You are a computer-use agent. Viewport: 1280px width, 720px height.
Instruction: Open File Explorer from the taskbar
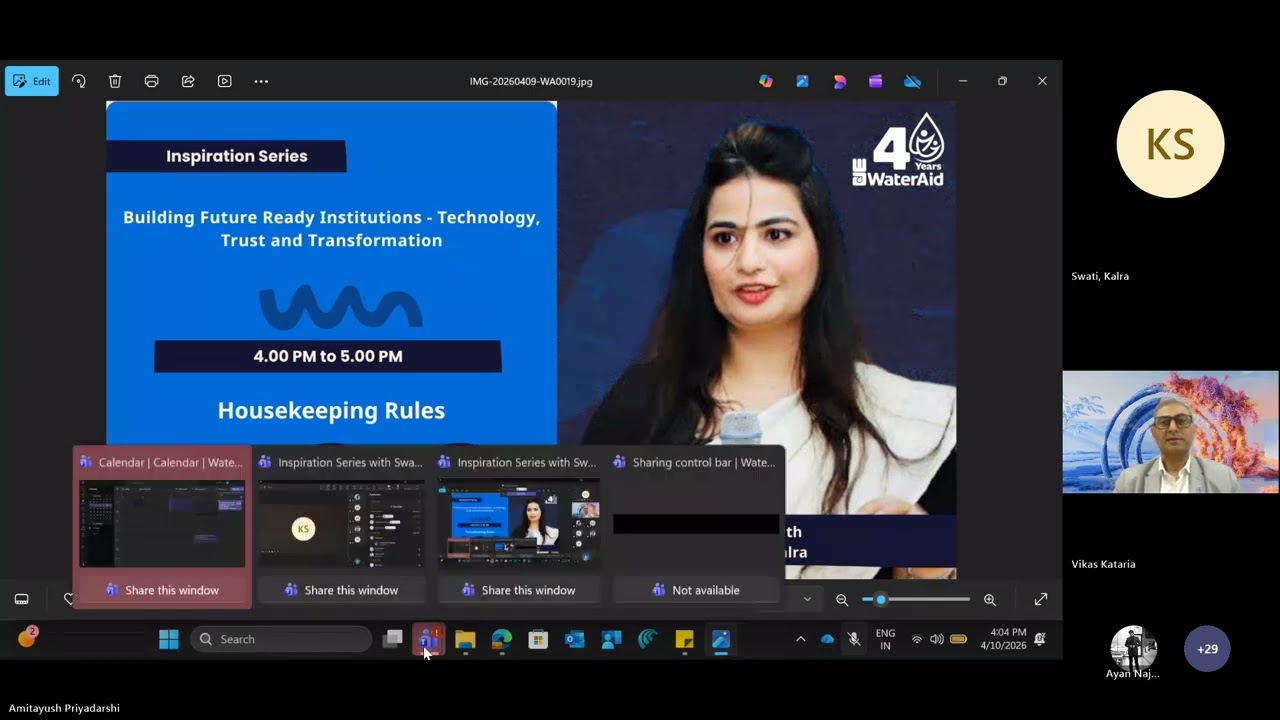click(x=465, y=639)
